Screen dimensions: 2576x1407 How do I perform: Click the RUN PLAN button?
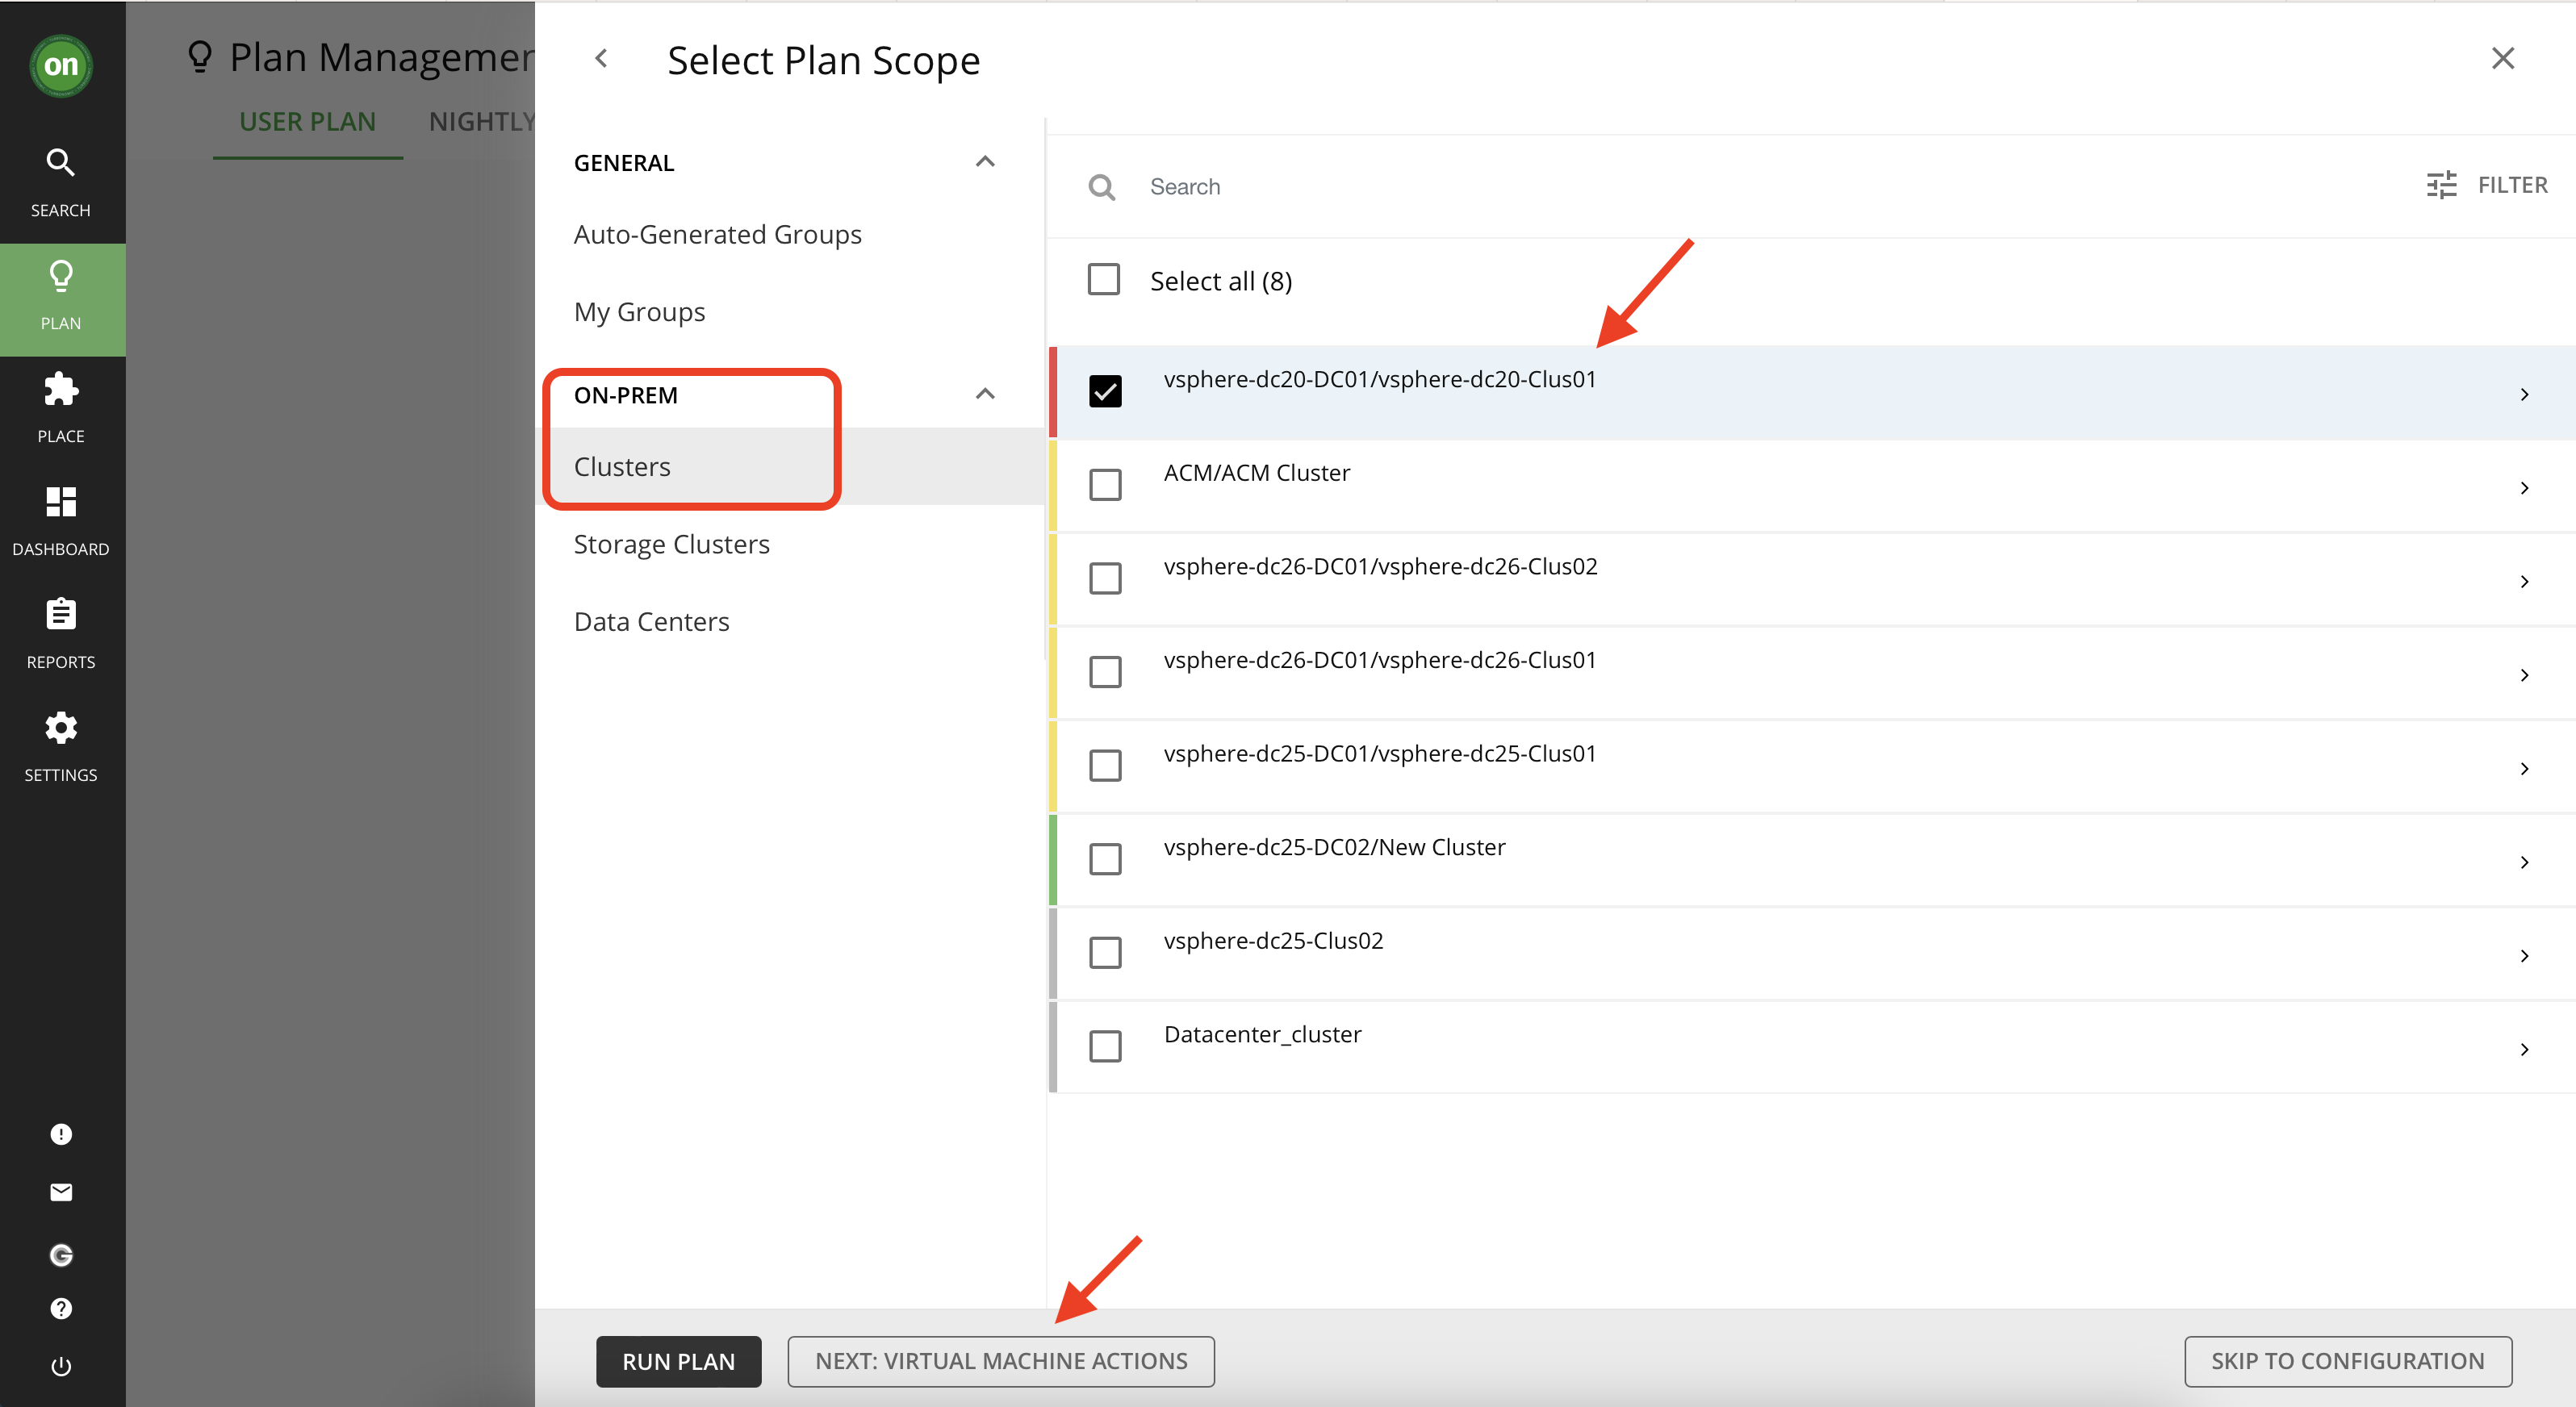[x=679, y=1361]
